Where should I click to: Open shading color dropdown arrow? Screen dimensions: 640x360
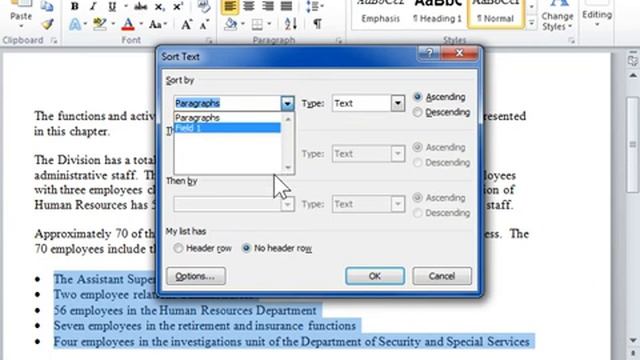pos(243,24)
